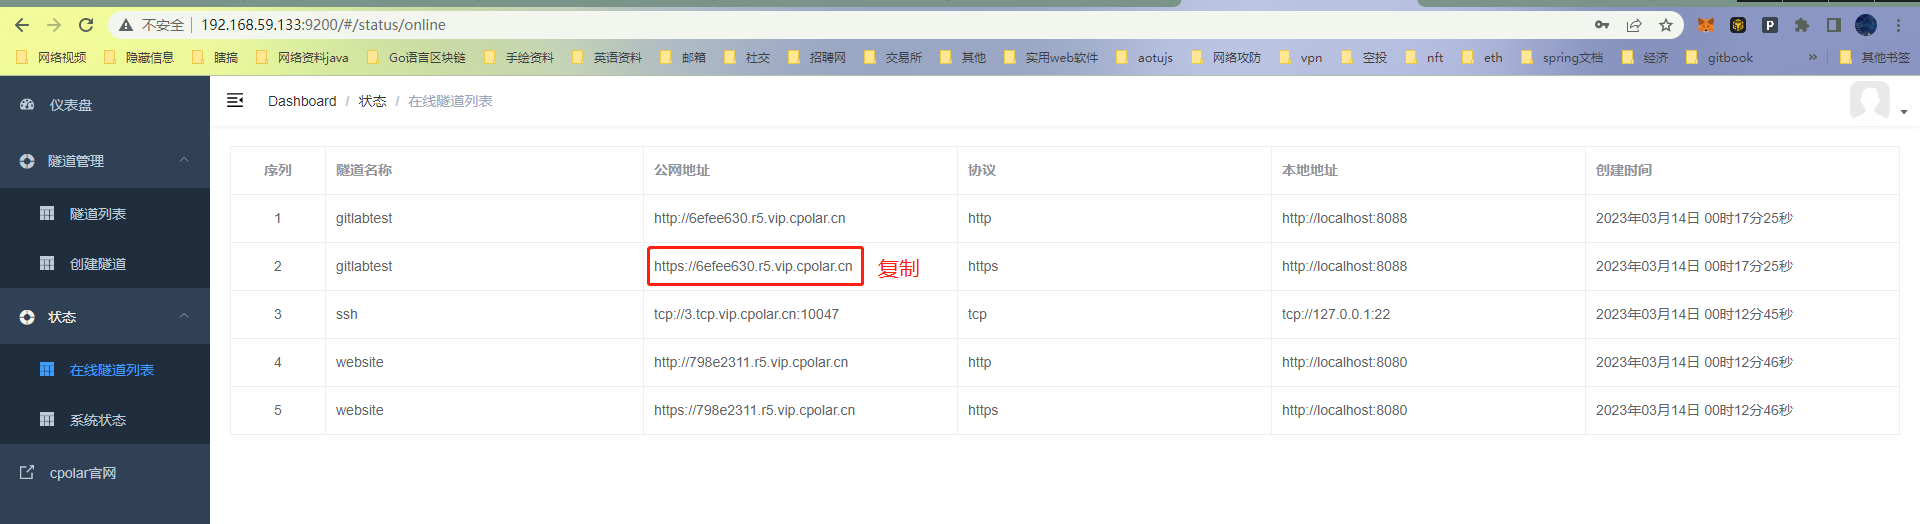Open the 创建隧道 sidebar item

click(105, 263)
